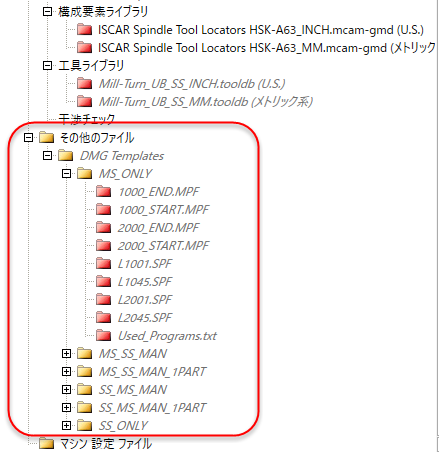Collapse the 工具ライブラリ node
Screen dimensions: 439x452
point(48,65)
